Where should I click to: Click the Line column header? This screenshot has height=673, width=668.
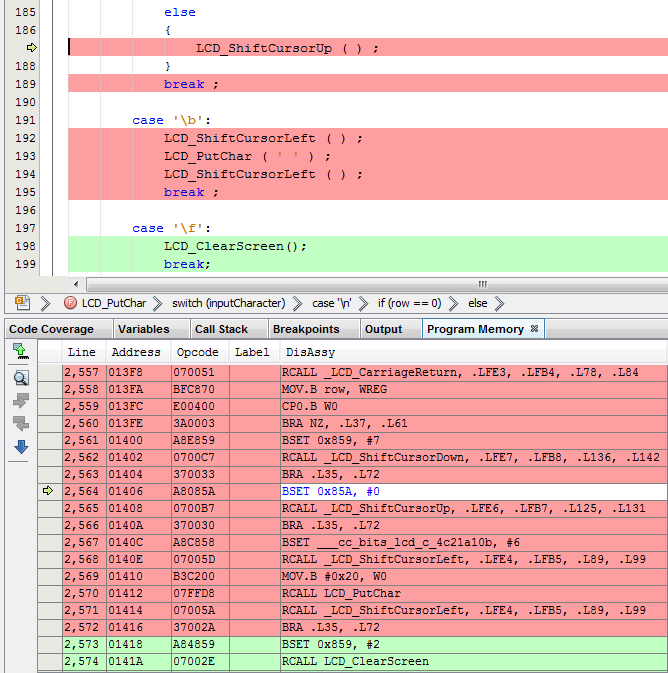click(x=84, y=352)
